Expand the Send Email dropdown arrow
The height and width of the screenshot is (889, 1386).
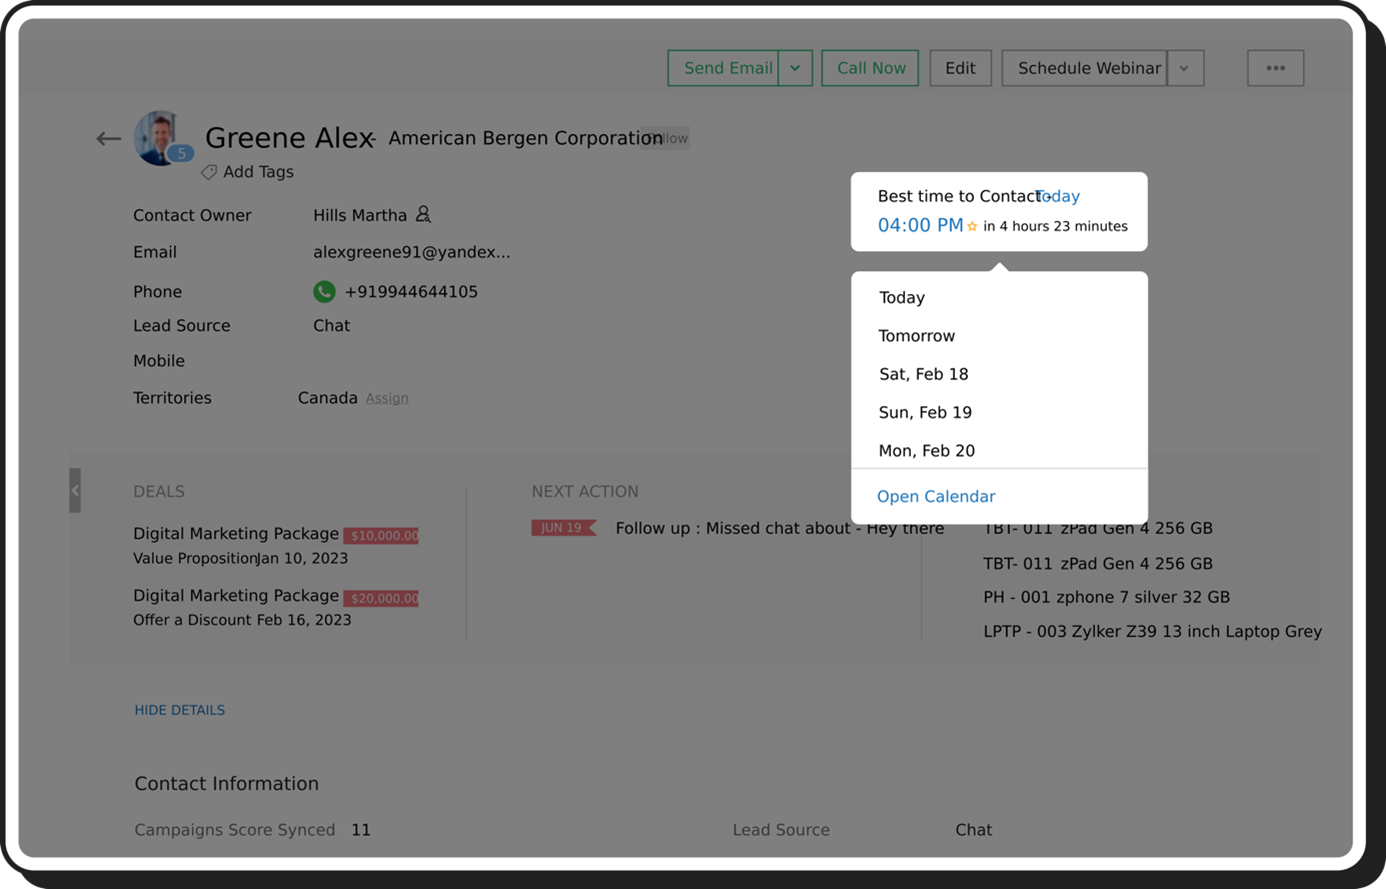coord(795,68)
